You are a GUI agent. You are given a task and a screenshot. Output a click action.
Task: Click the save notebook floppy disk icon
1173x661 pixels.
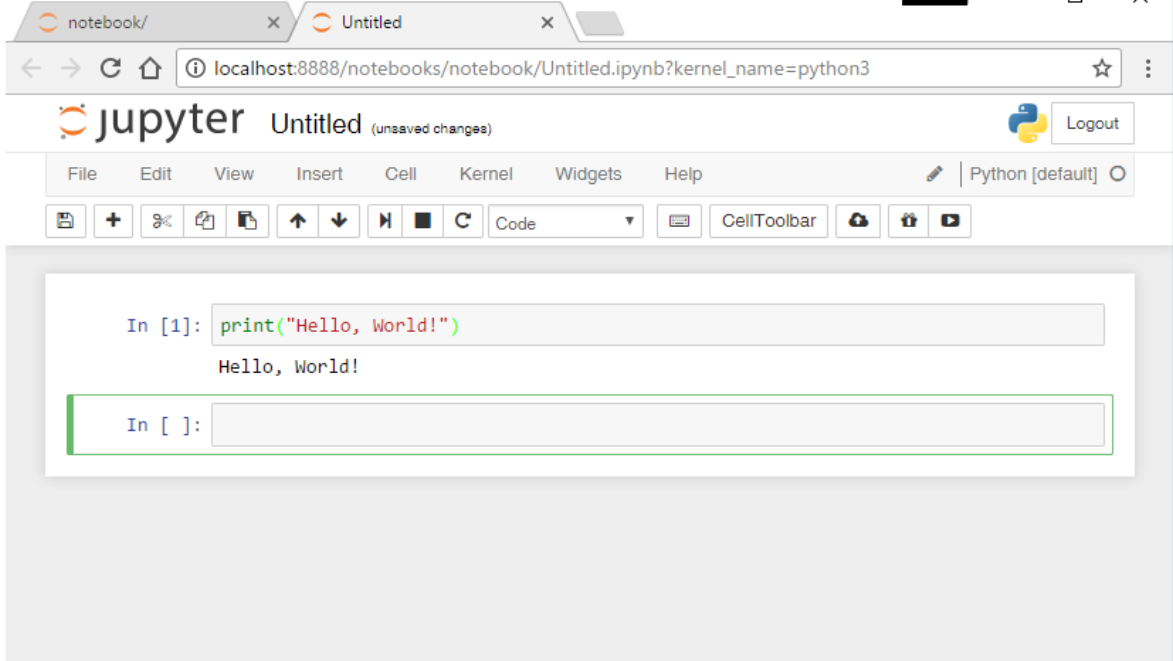coord(66,222)
